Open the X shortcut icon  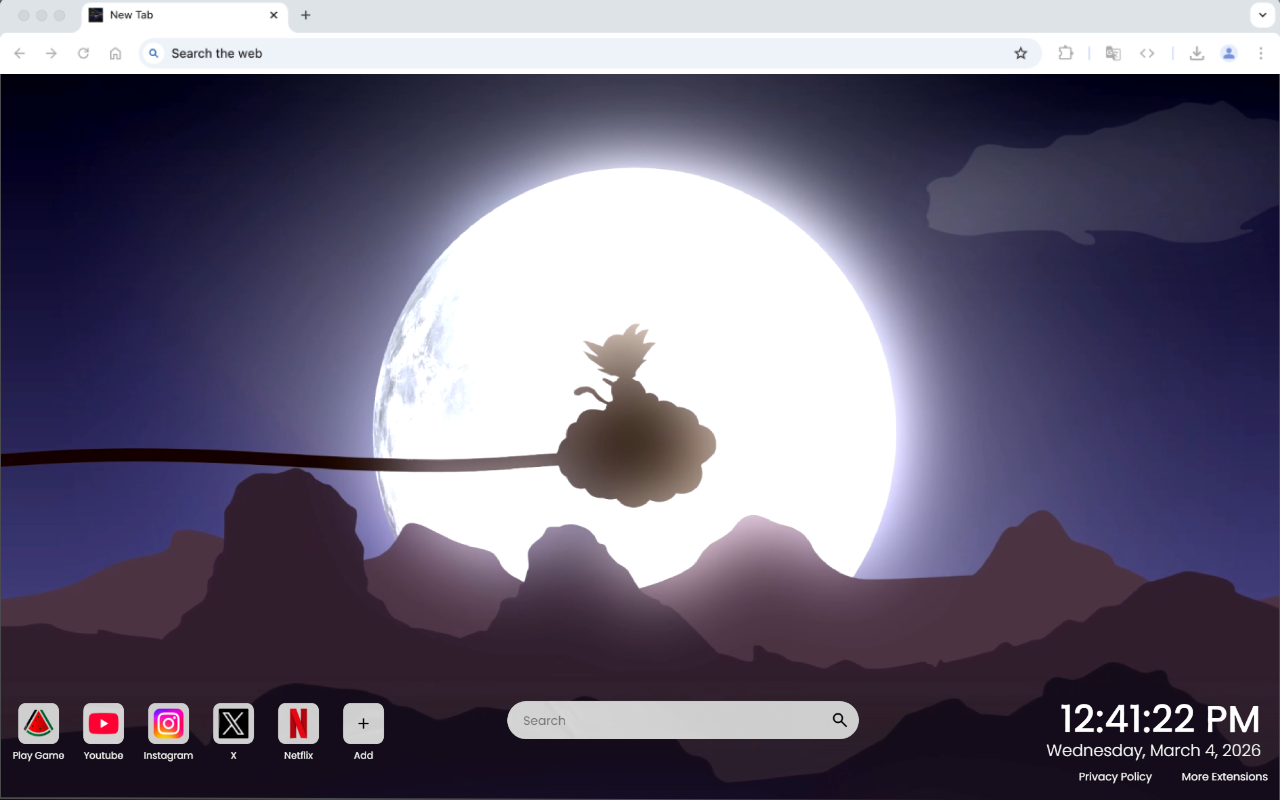point(233,723)
